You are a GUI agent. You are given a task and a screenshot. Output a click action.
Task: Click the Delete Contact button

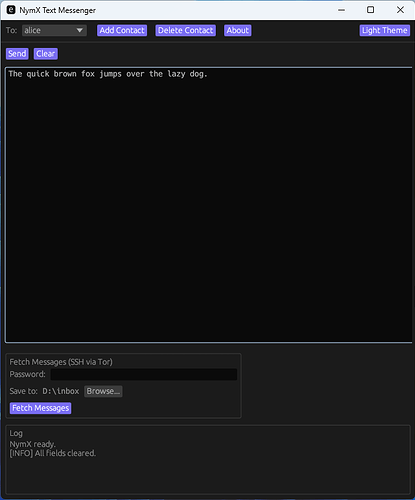pyautogui.click(x=185, y=30)
